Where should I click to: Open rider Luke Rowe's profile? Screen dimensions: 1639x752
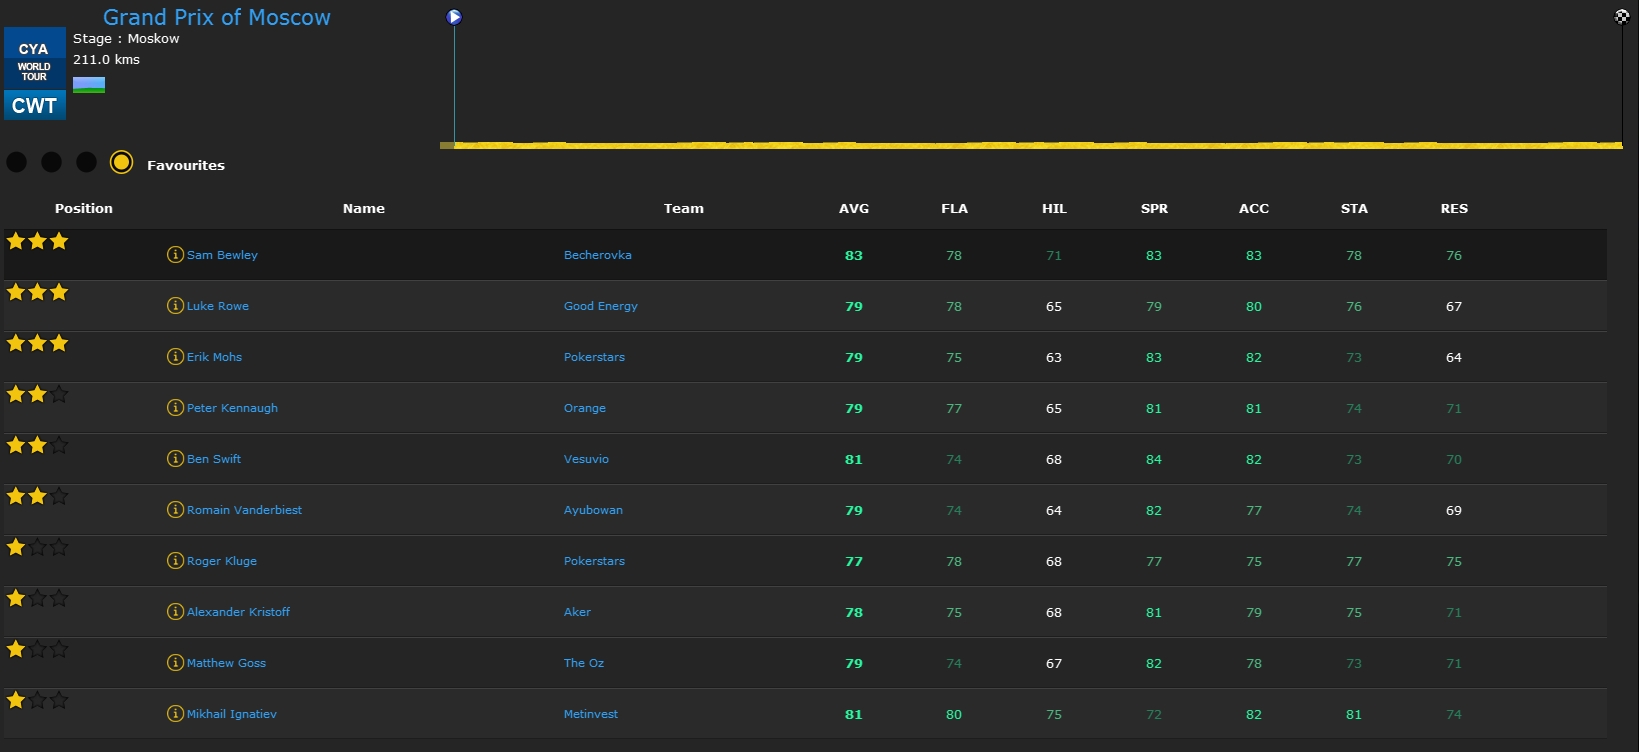click(x=218, y=306)
